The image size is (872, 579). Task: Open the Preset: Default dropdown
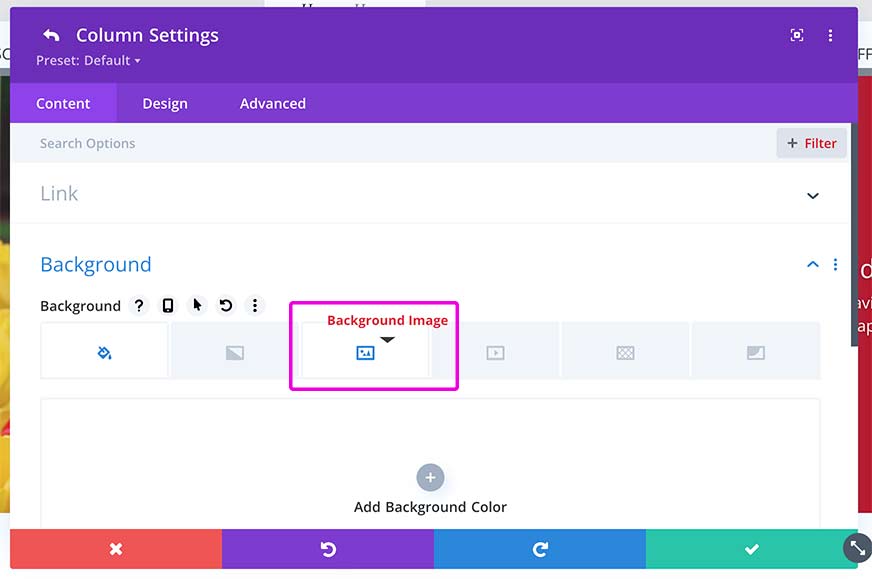pyautogui.click(x=88, y=61)
